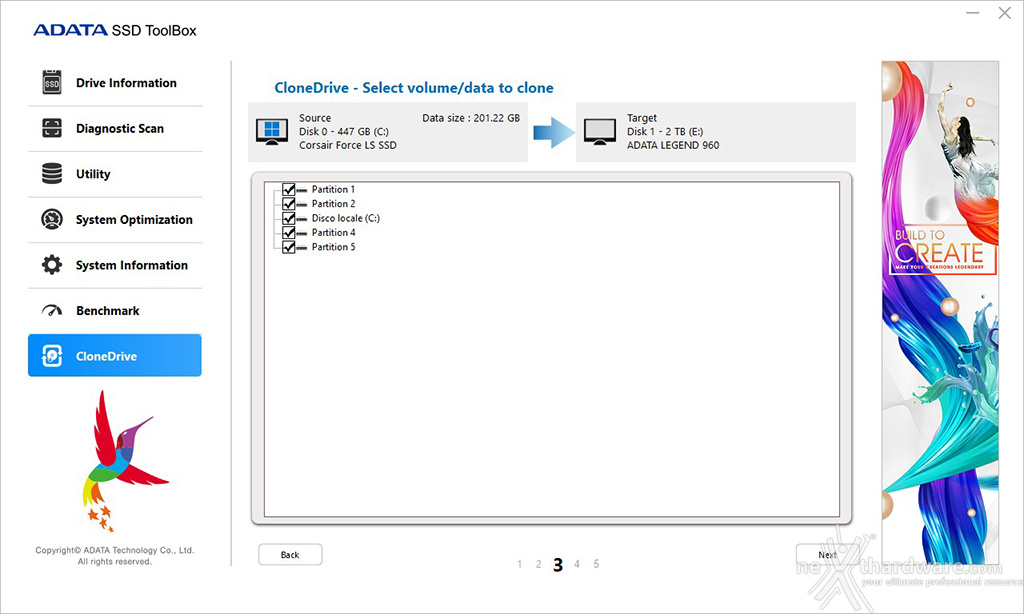Click the System Information gear icon
The width and height of the screenshot is (1024, 614).
(52, 265)
